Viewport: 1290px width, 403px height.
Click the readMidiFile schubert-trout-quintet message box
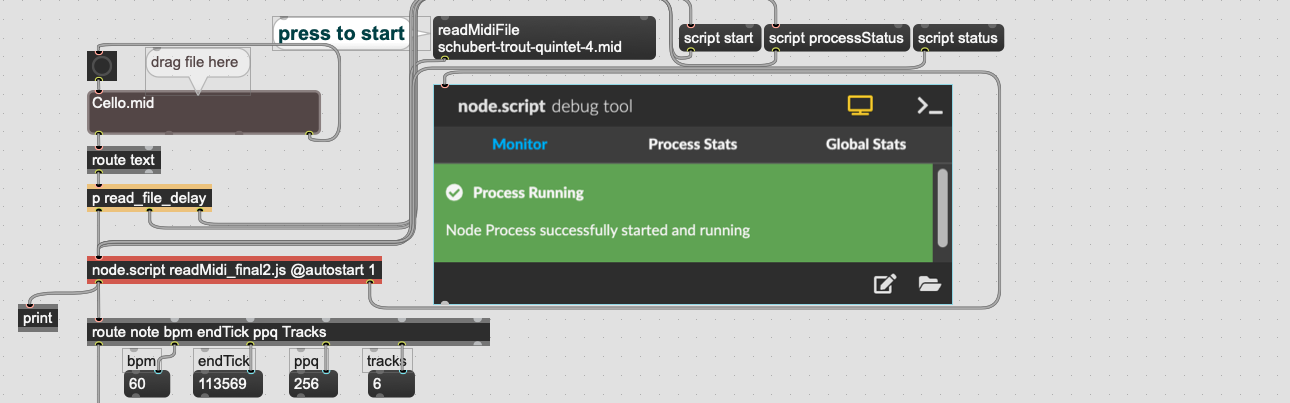point(545,38)
